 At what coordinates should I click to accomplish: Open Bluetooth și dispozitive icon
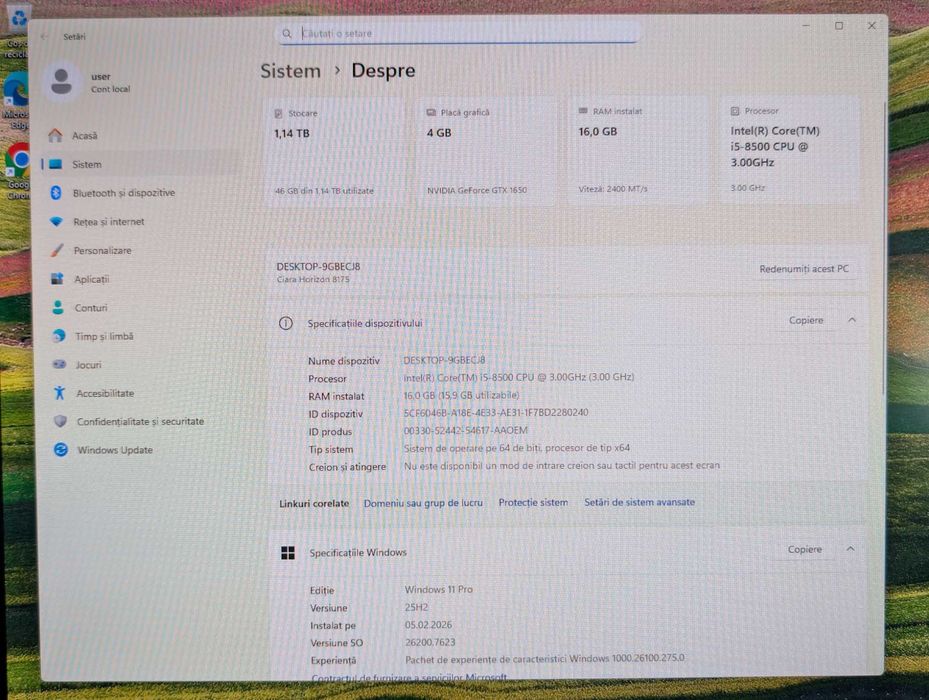coord(56,193)
